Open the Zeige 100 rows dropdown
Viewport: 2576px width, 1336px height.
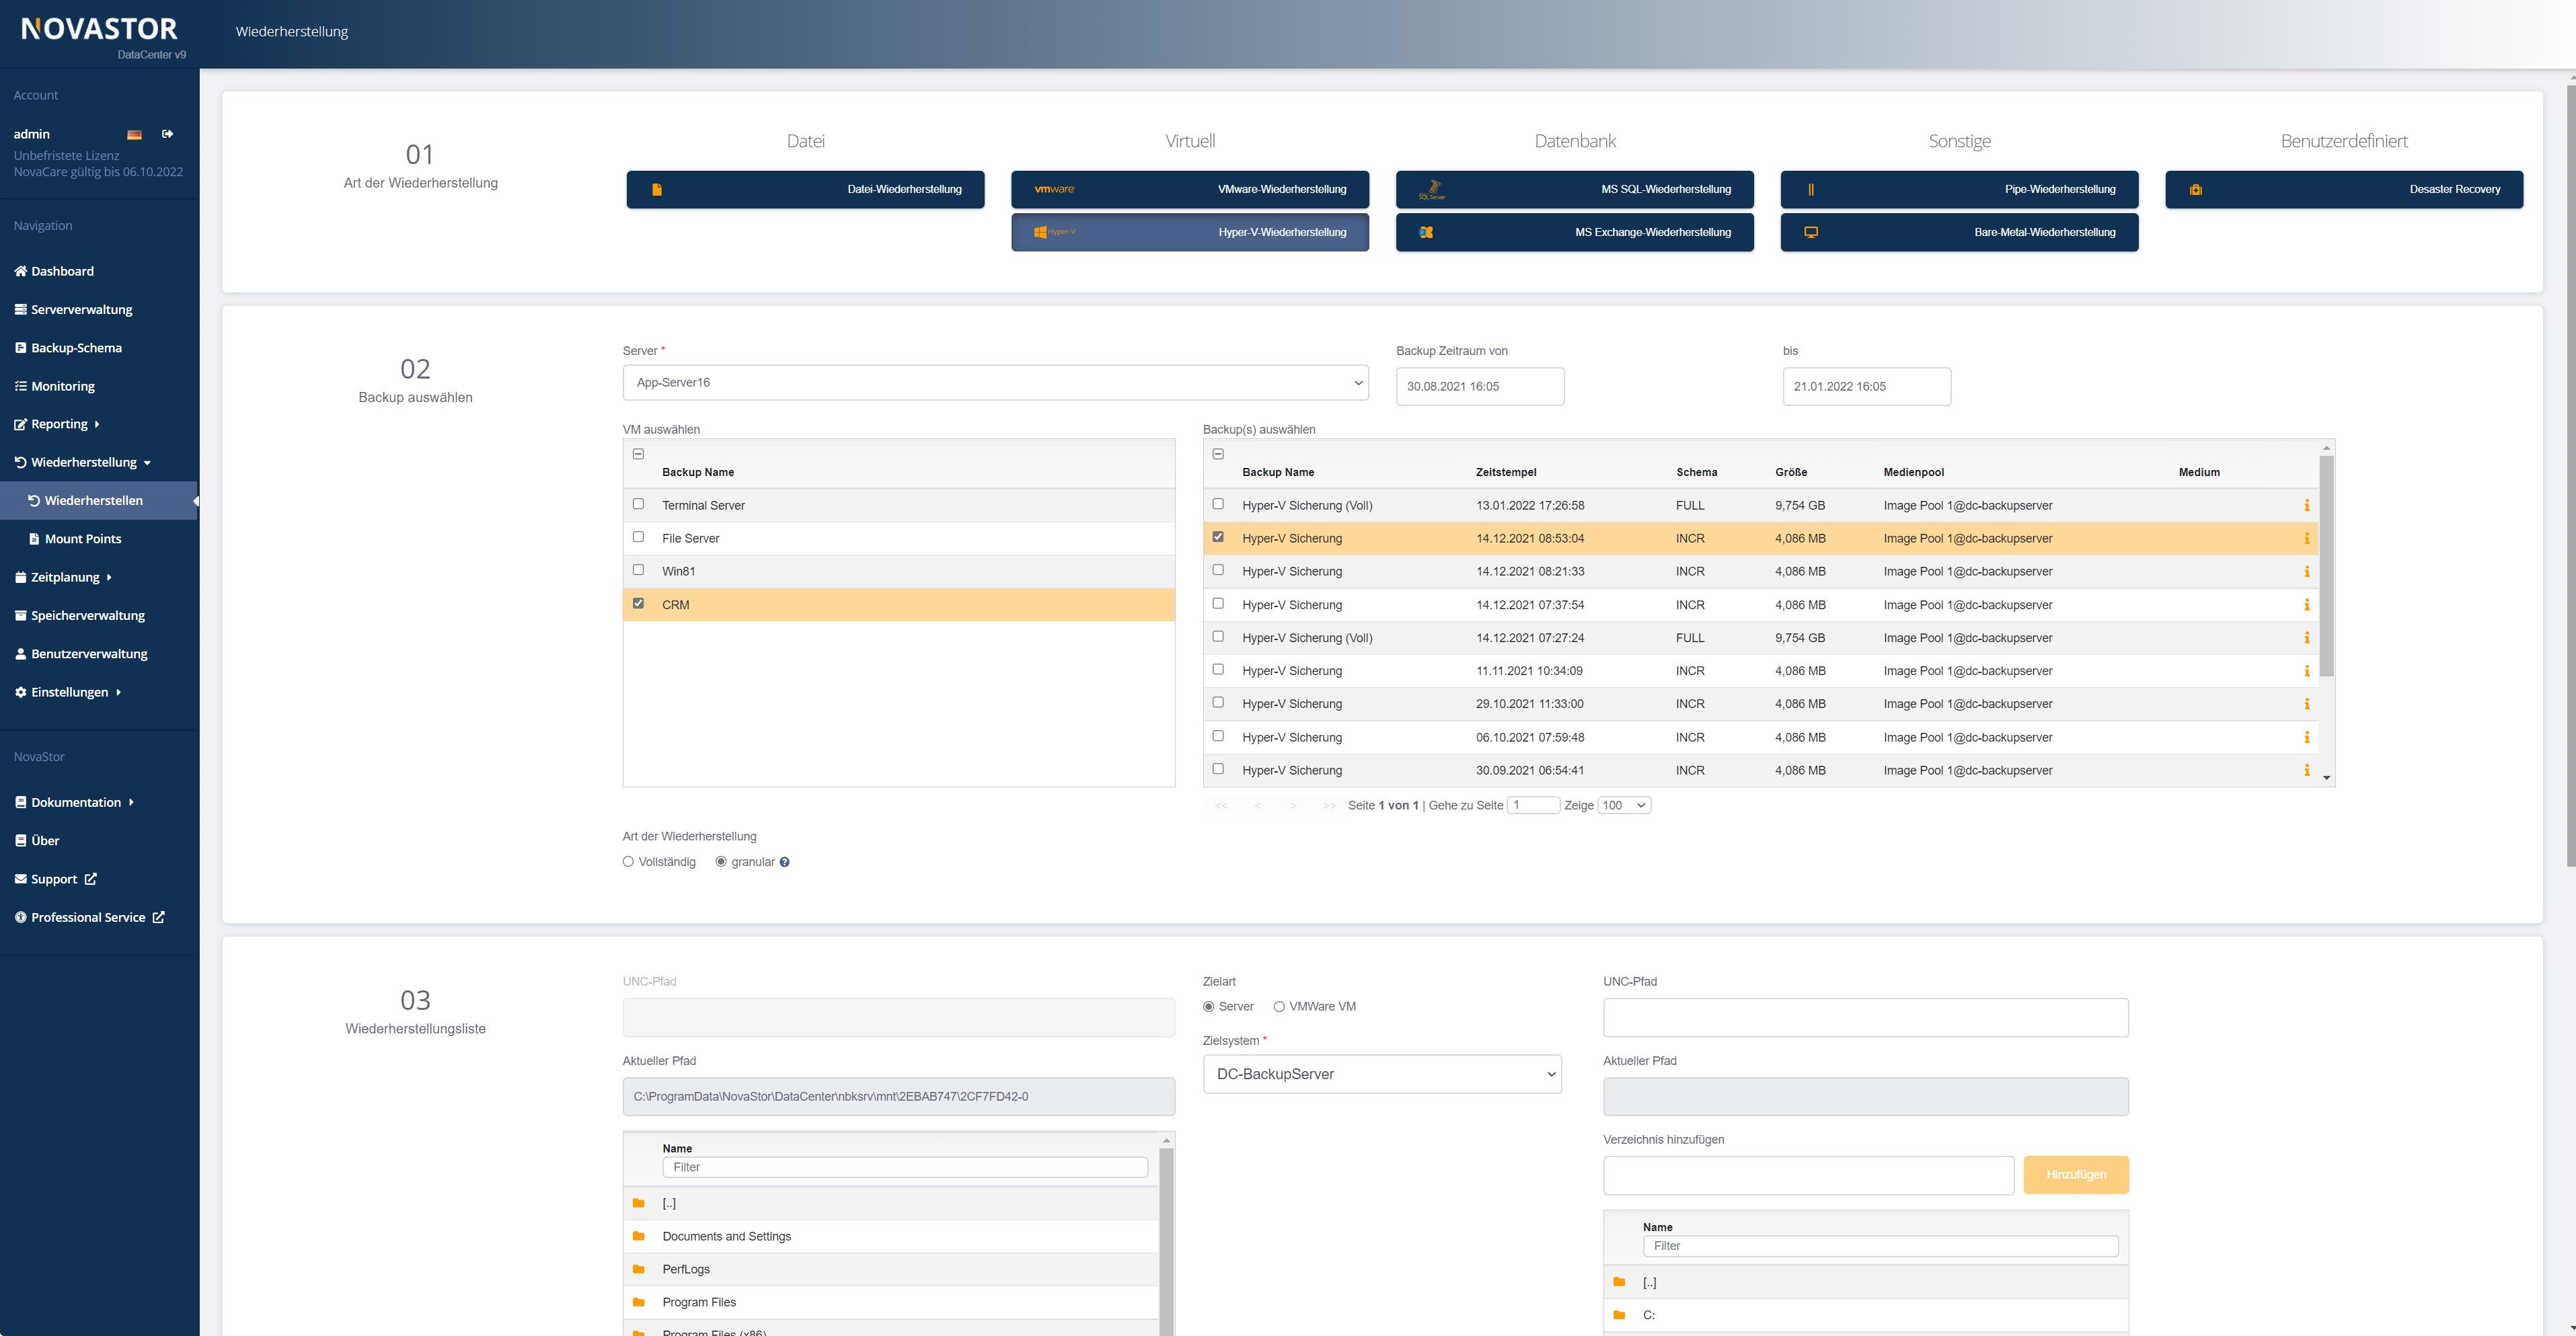tap(1624, 805)
